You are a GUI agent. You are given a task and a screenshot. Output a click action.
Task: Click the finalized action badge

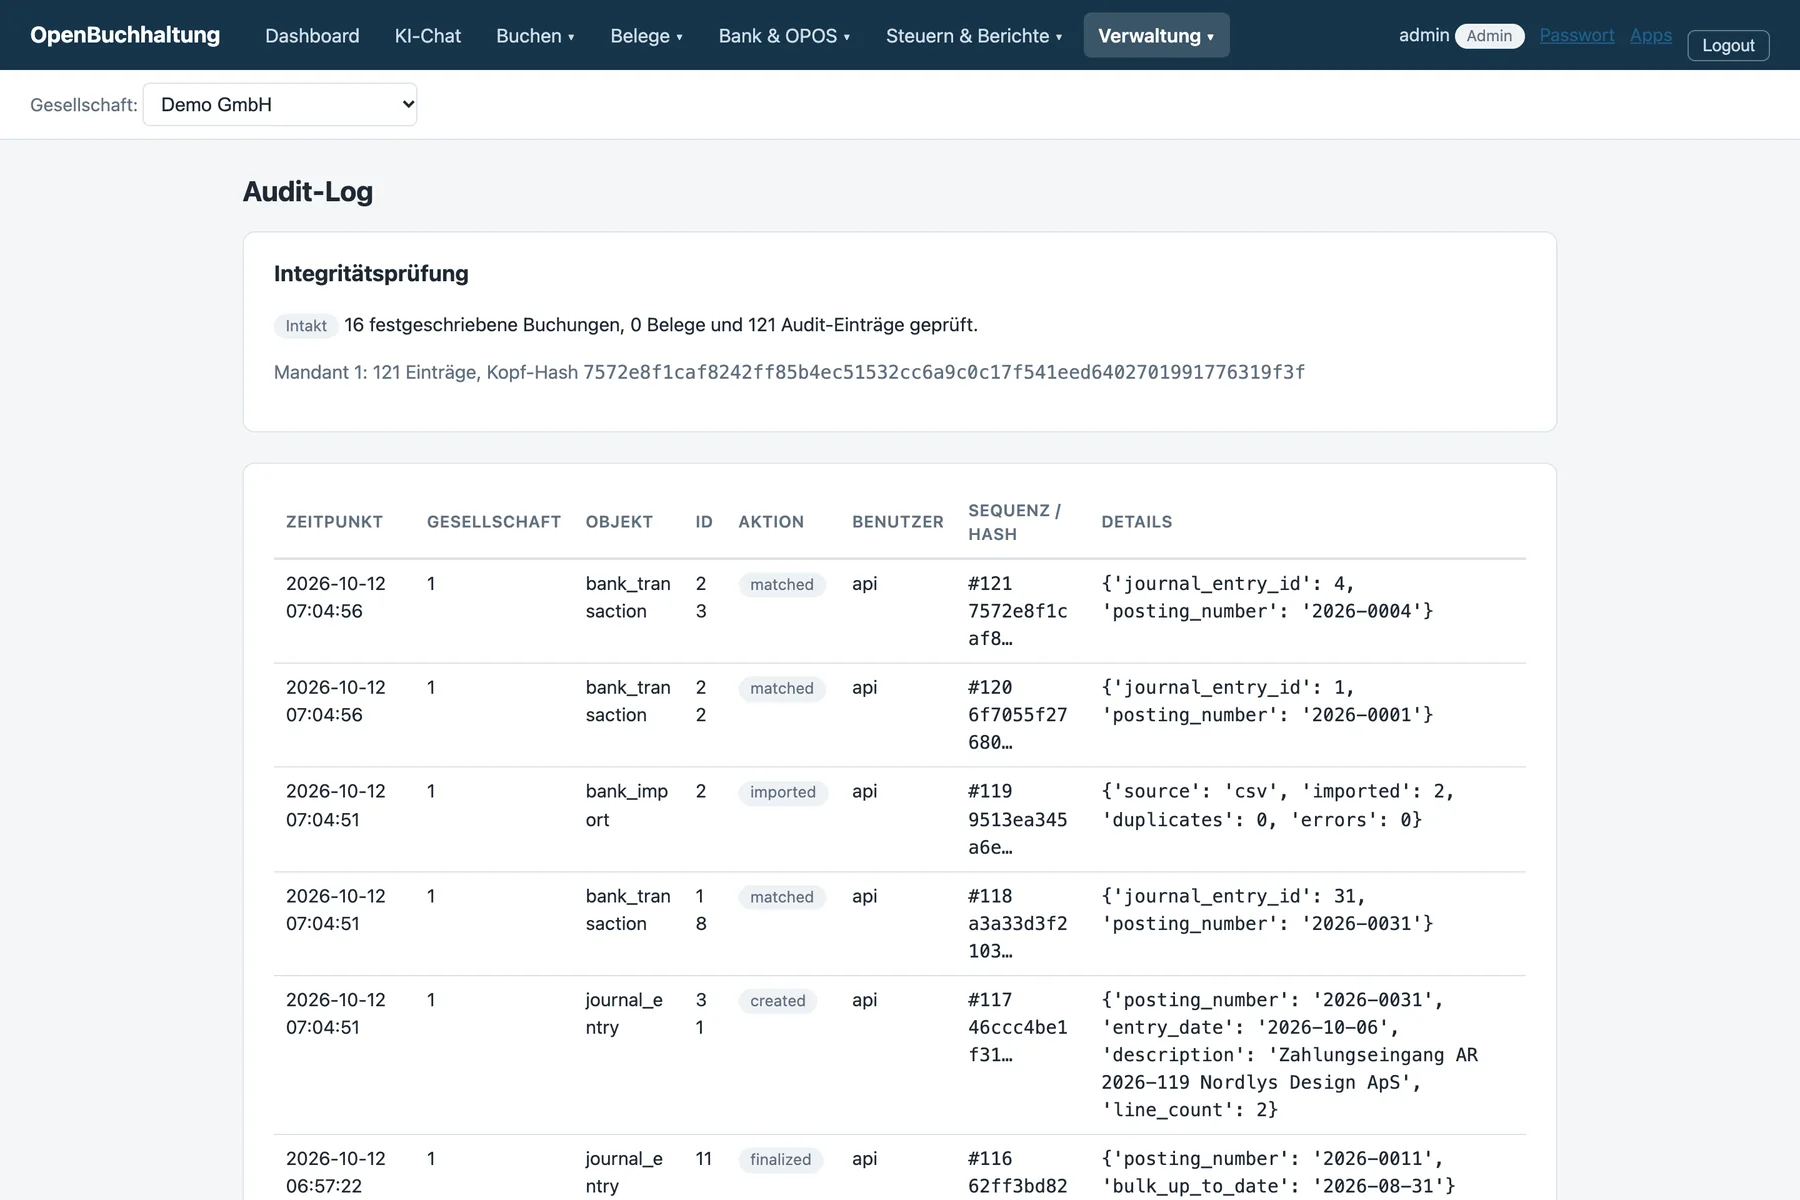[781, 1160]
